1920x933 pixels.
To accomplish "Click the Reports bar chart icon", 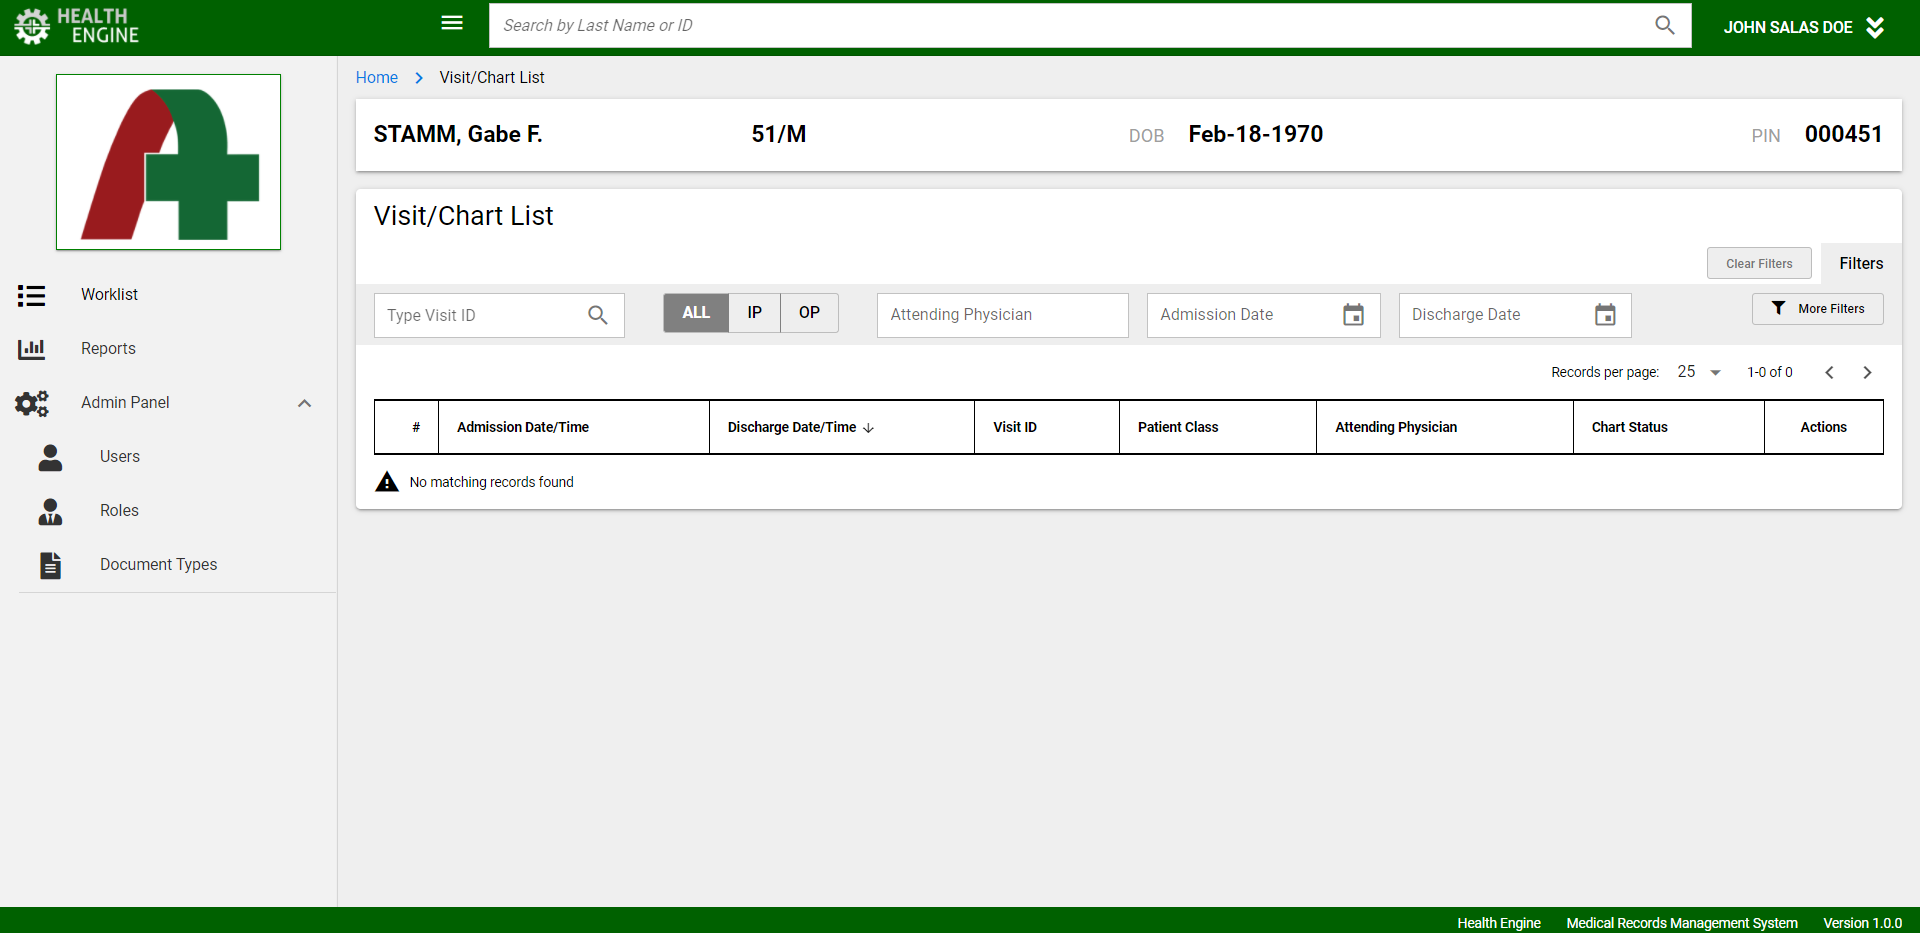I will click(x=31, y=349).
